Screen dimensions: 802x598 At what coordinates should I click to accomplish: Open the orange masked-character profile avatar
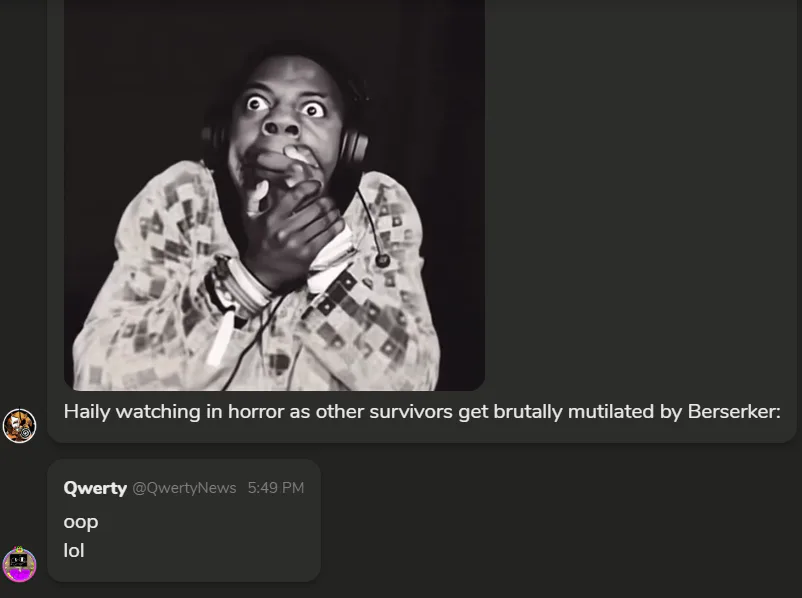(19, 426)
